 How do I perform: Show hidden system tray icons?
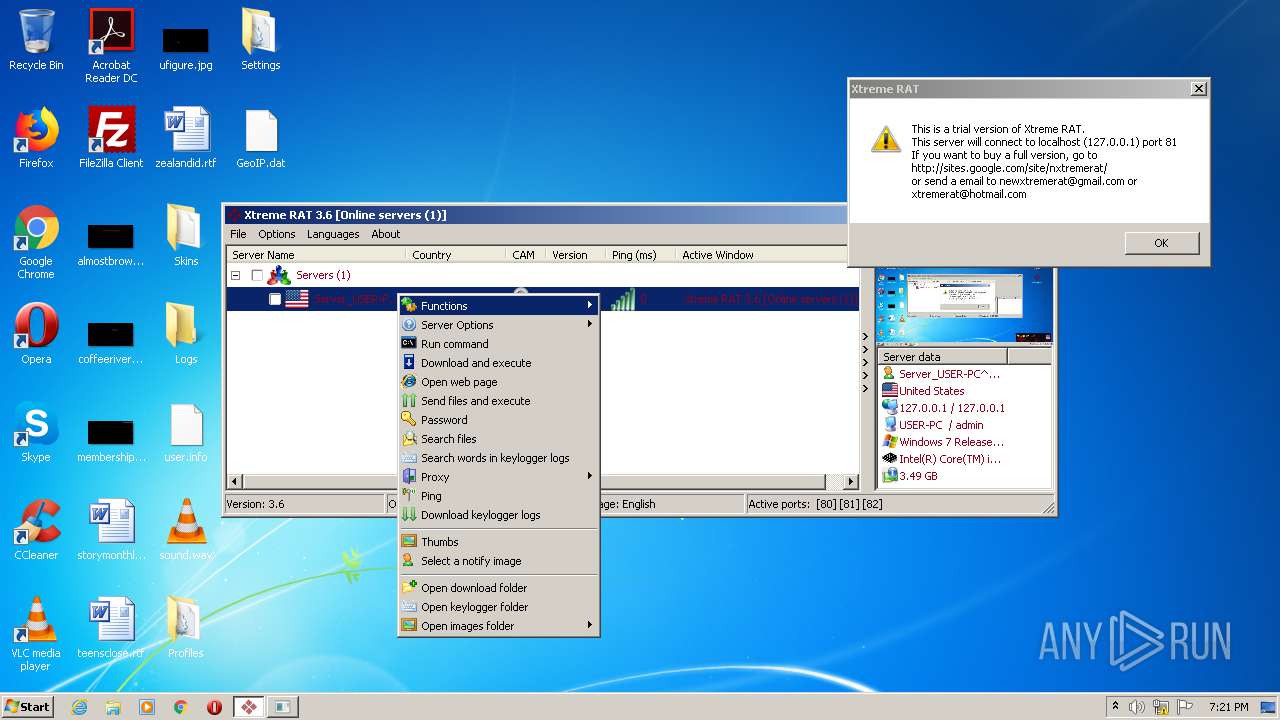click(1115, 707)
